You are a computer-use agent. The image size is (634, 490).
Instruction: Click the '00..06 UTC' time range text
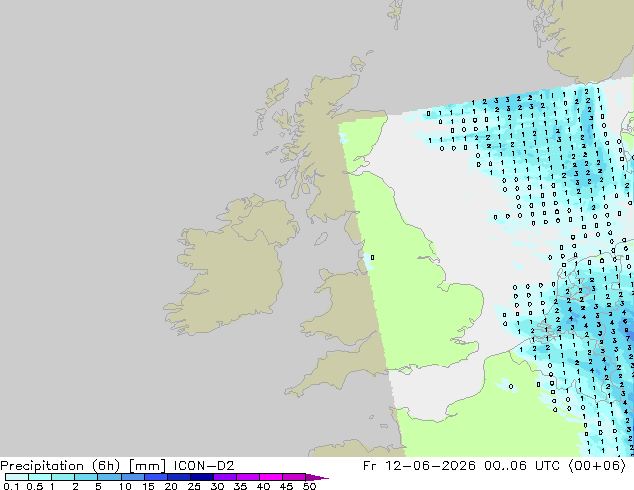(522, 466)
